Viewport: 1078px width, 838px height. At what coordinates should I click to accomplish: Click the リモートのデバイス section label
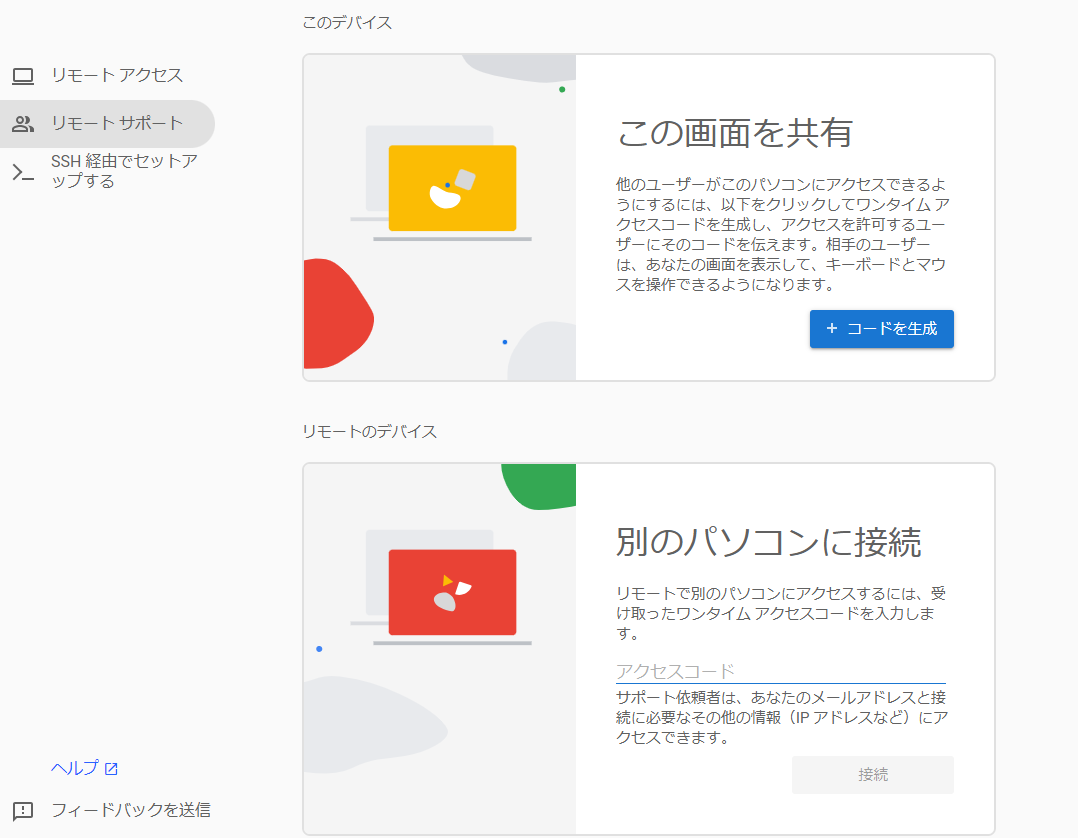[x=369, y=432]
